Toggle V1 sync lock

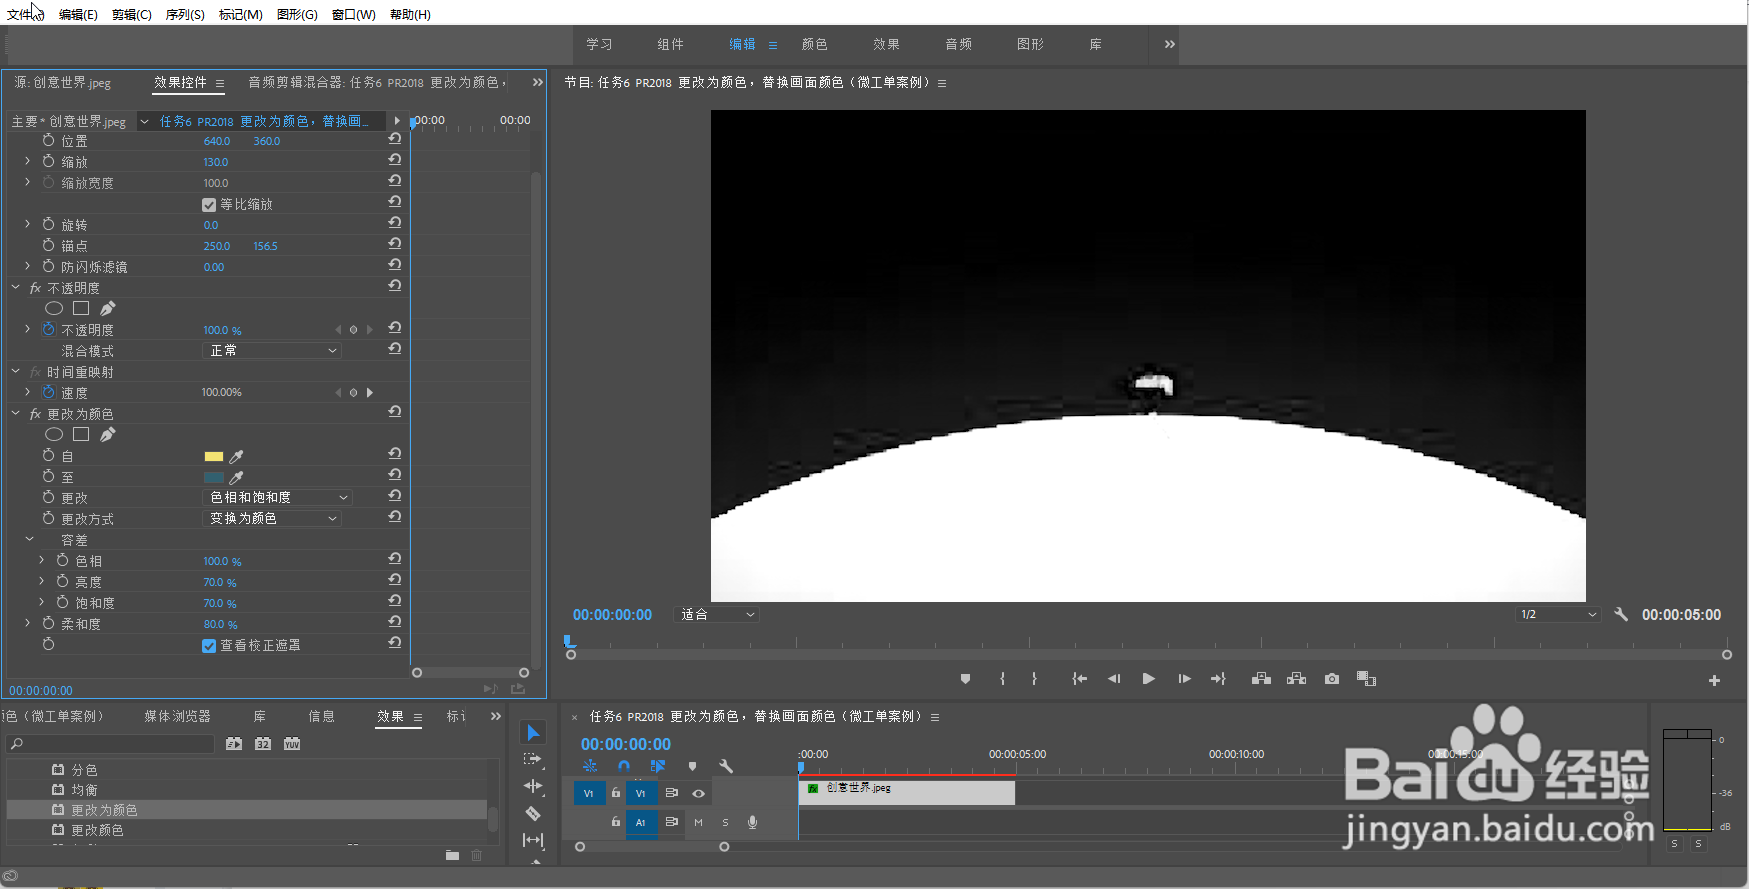pos(672,793)
